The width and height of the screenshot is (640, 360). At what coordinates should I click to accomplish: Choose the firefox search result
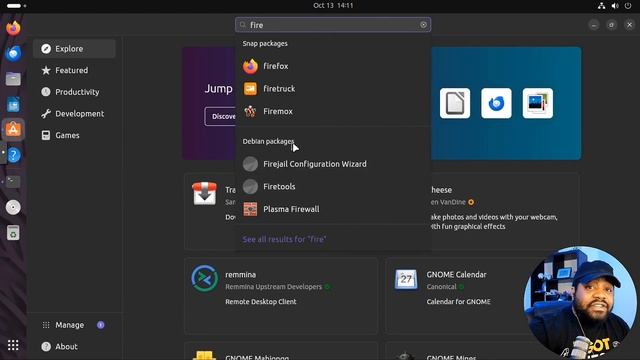point(333,66)
